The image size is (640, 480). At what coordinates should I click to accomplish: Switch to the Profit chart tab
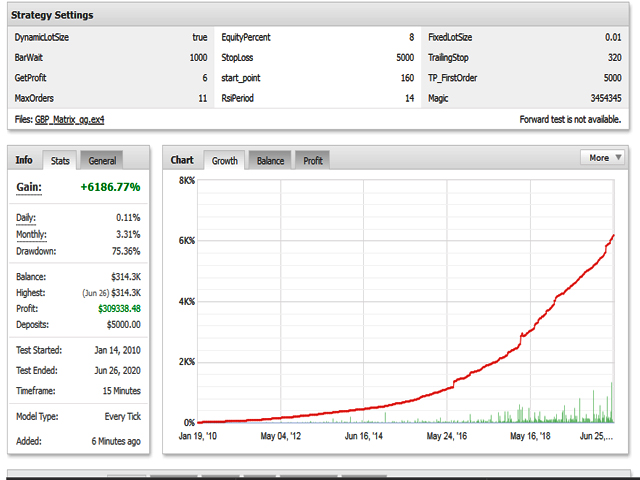pos(313,160)
